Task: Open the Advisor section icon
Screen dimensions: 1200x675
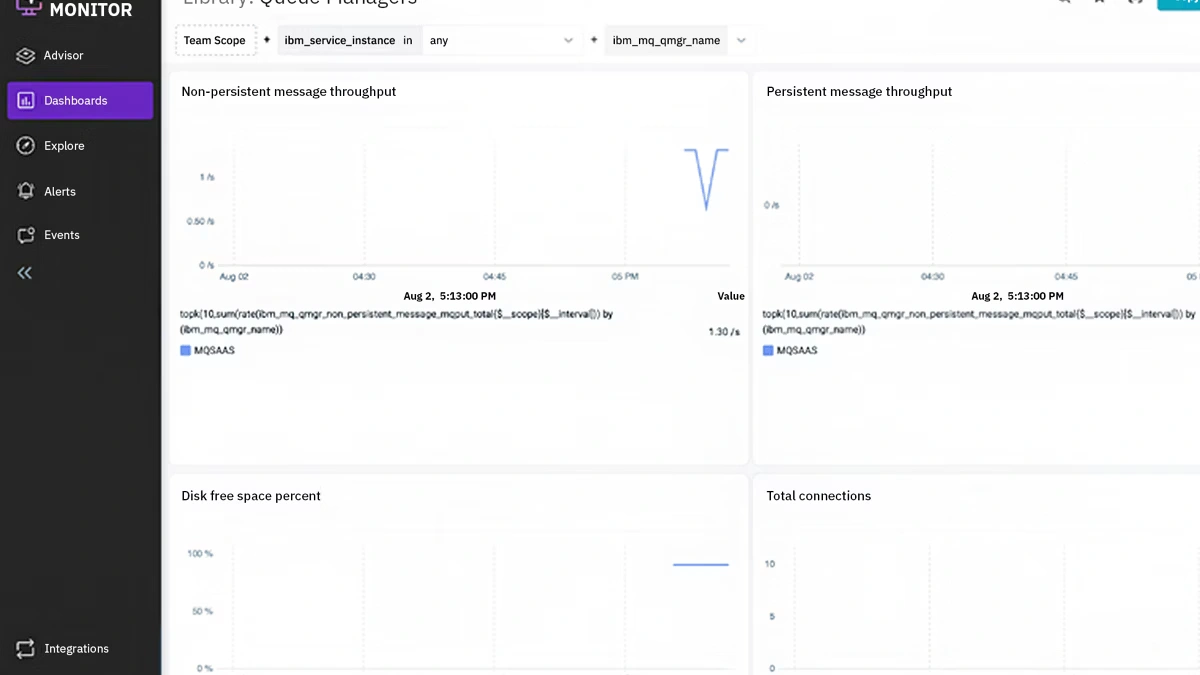Action: click(x=26, y=56)
